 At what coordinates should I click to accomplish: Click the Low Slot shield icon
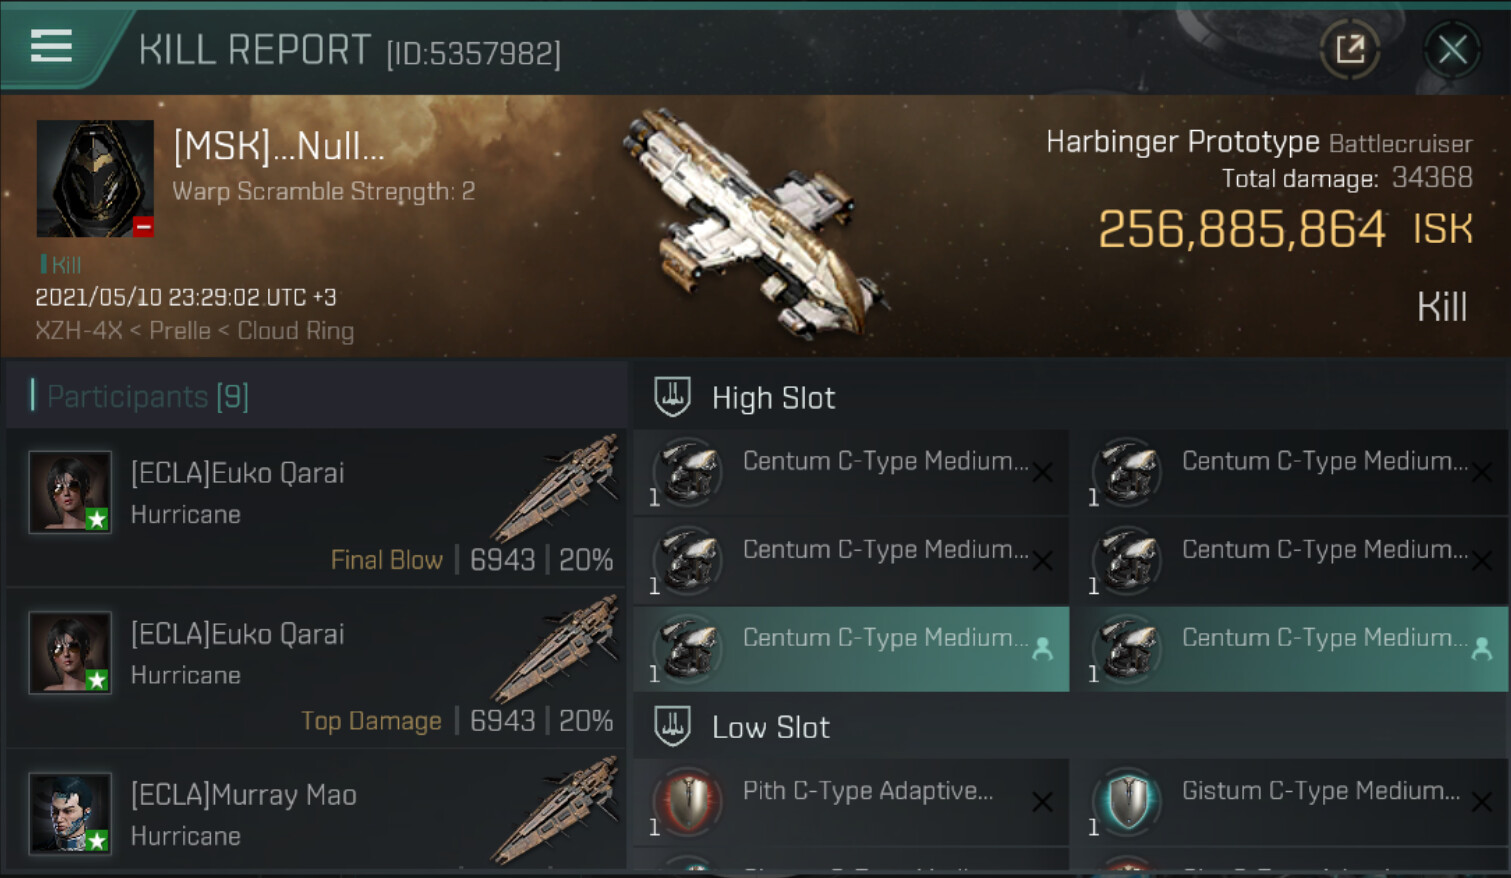pos(672,727)
